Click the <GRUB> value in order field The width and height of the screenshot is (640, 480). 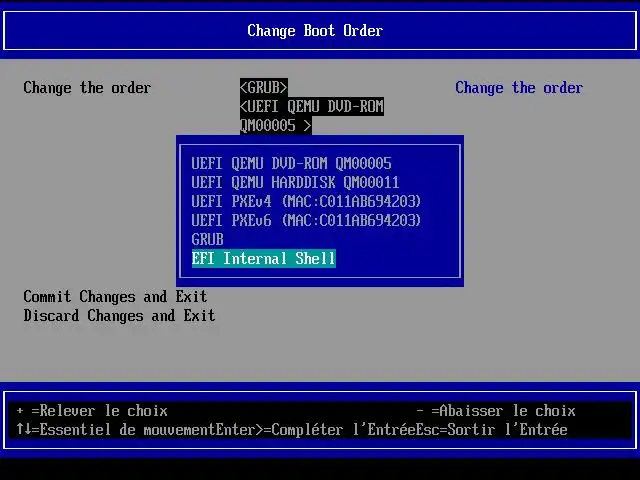coord(264,87)
